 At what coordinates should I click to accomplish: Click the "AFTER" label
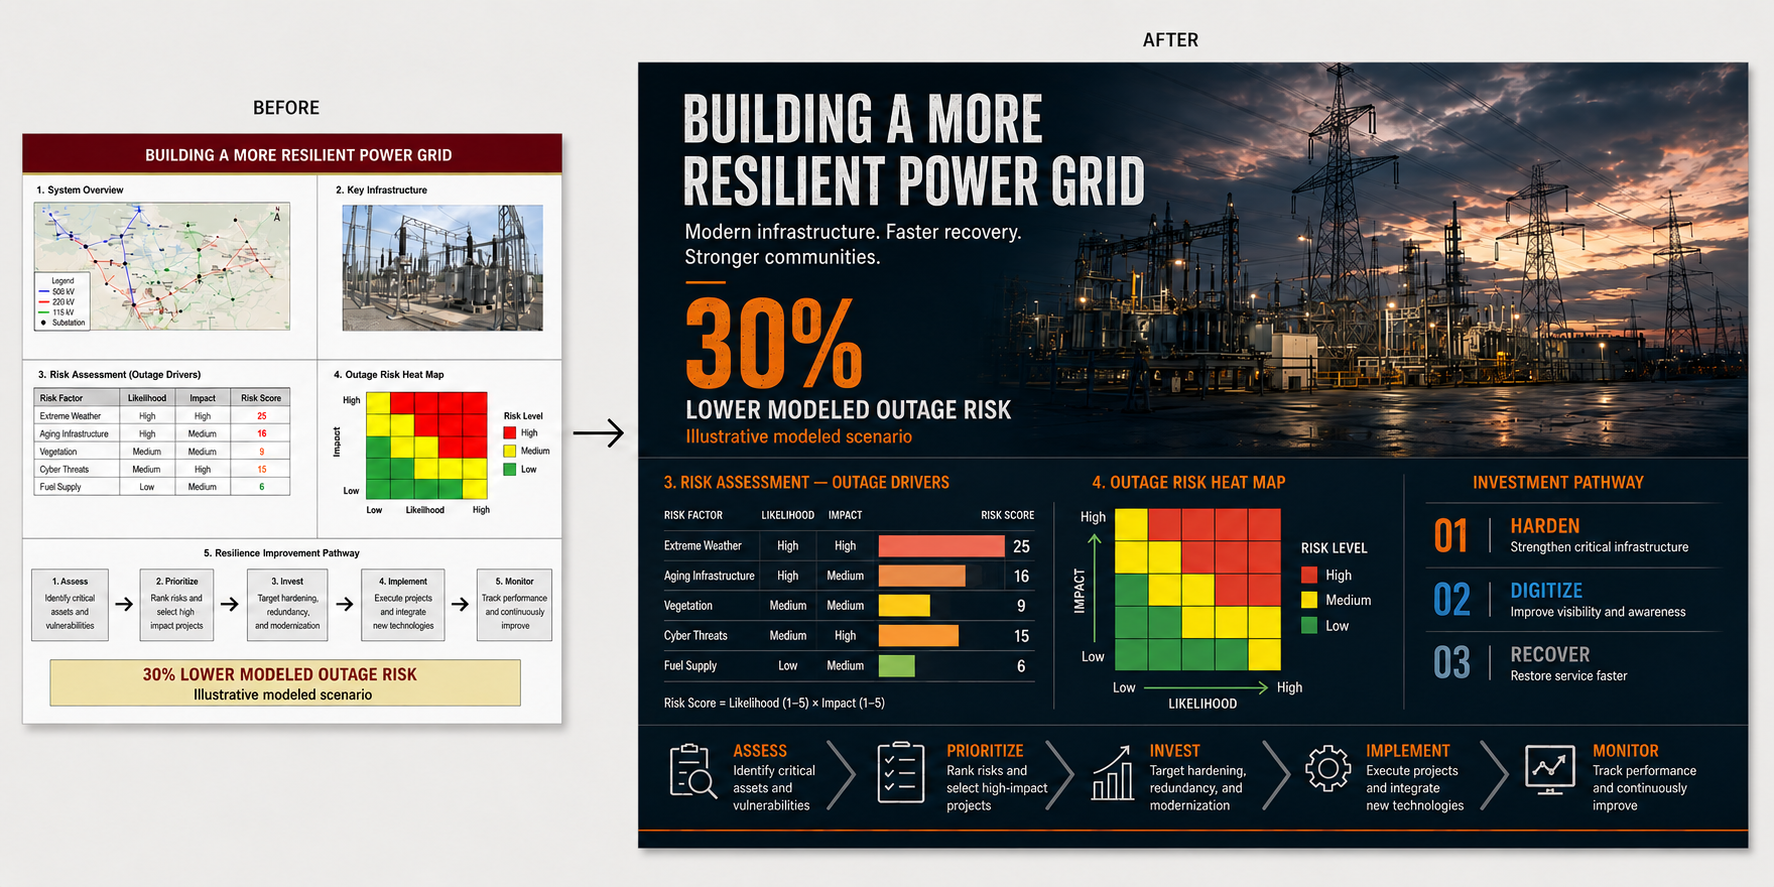[1170, 40]
